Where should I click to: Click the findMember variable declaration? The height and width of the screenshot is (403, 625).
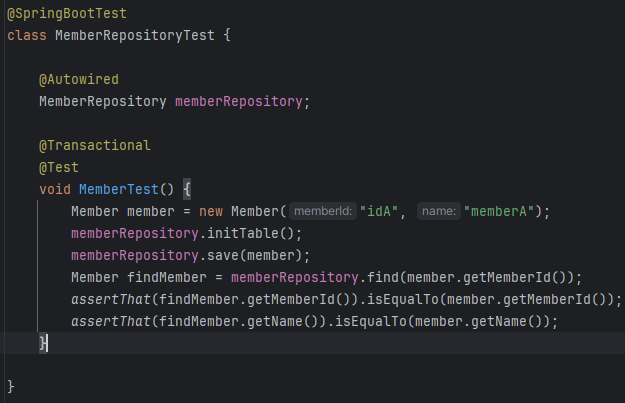tap(167, 277)
